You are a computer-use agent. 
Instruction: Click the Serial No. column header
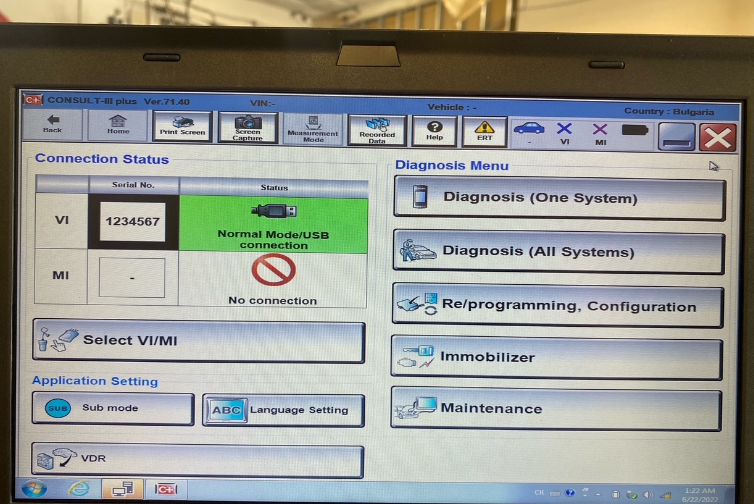(133, 185)
